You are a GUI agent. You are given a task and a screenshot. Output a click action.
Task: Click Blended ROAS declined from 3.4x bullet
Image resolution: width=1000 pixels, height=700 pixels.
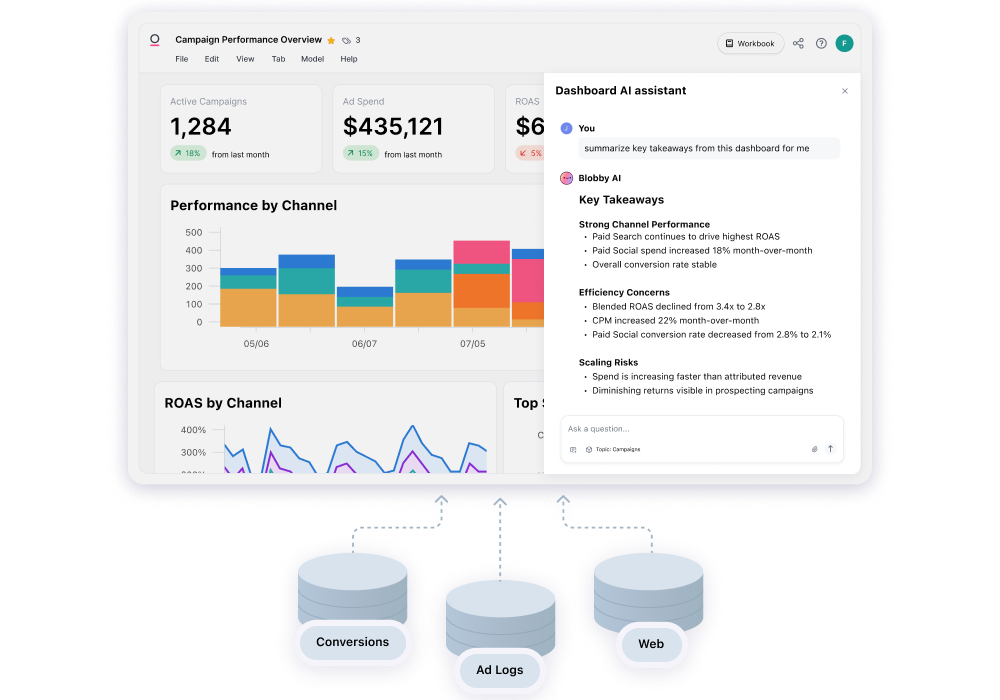(x=679, y=307)
